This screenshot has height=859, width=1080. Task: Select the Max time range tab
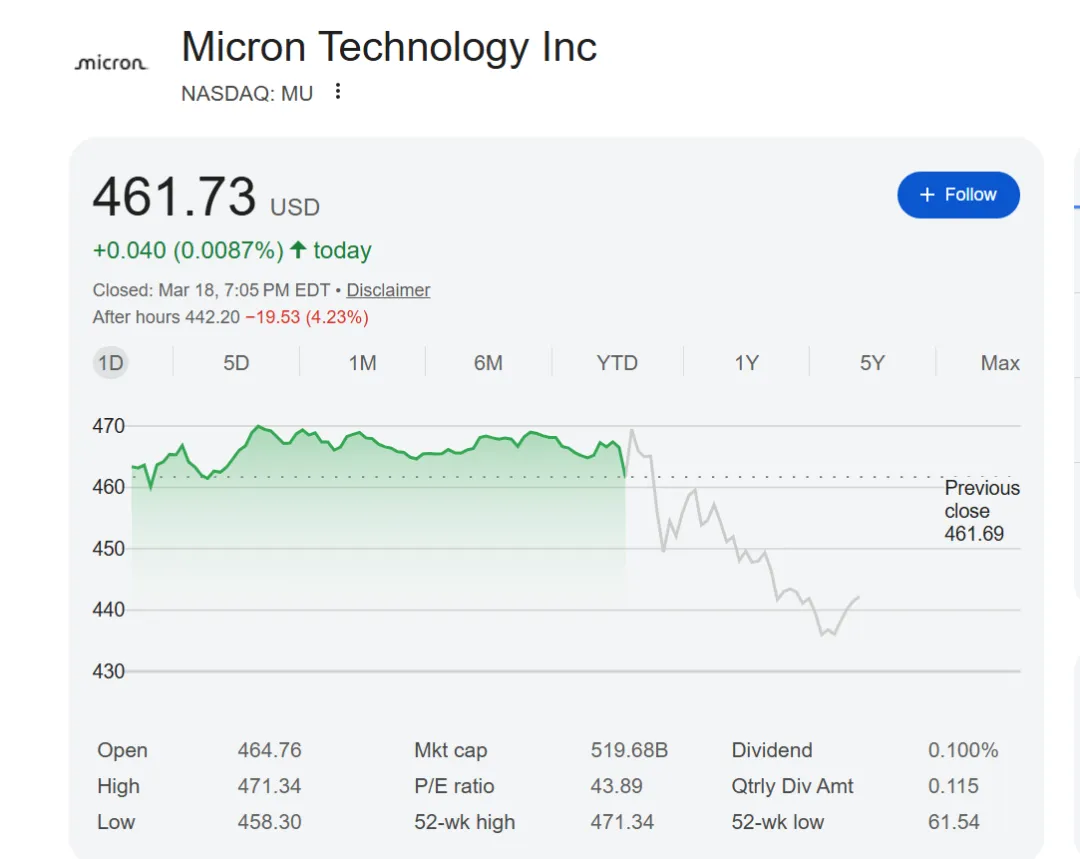(1000, 363)
